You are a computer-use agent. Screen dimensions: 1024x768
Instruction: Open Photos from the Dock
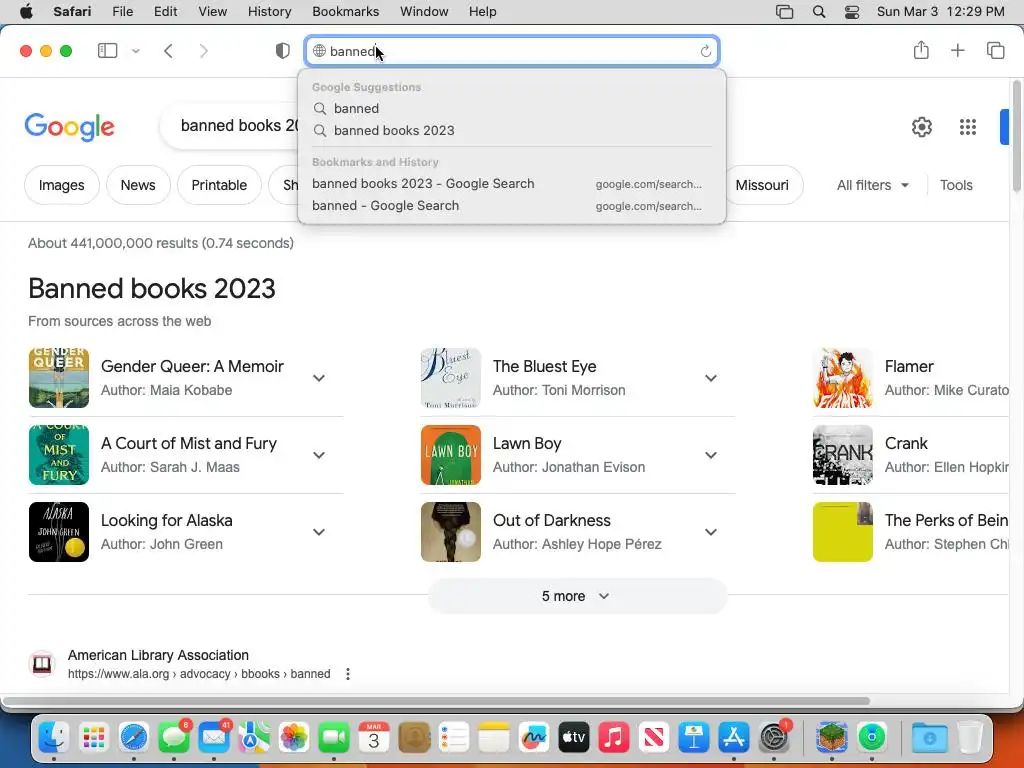tap(294, 738)
